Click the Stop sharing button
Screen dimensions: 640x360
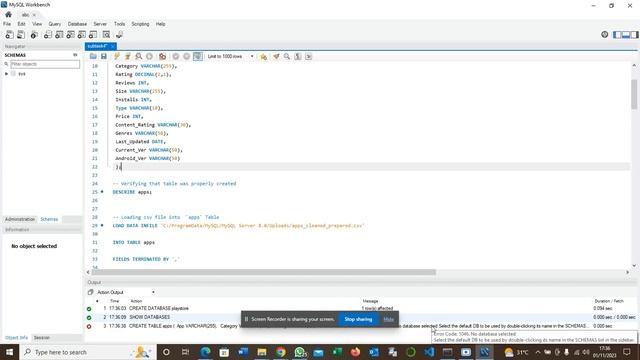pyautogui.click(x=358, y=319)
